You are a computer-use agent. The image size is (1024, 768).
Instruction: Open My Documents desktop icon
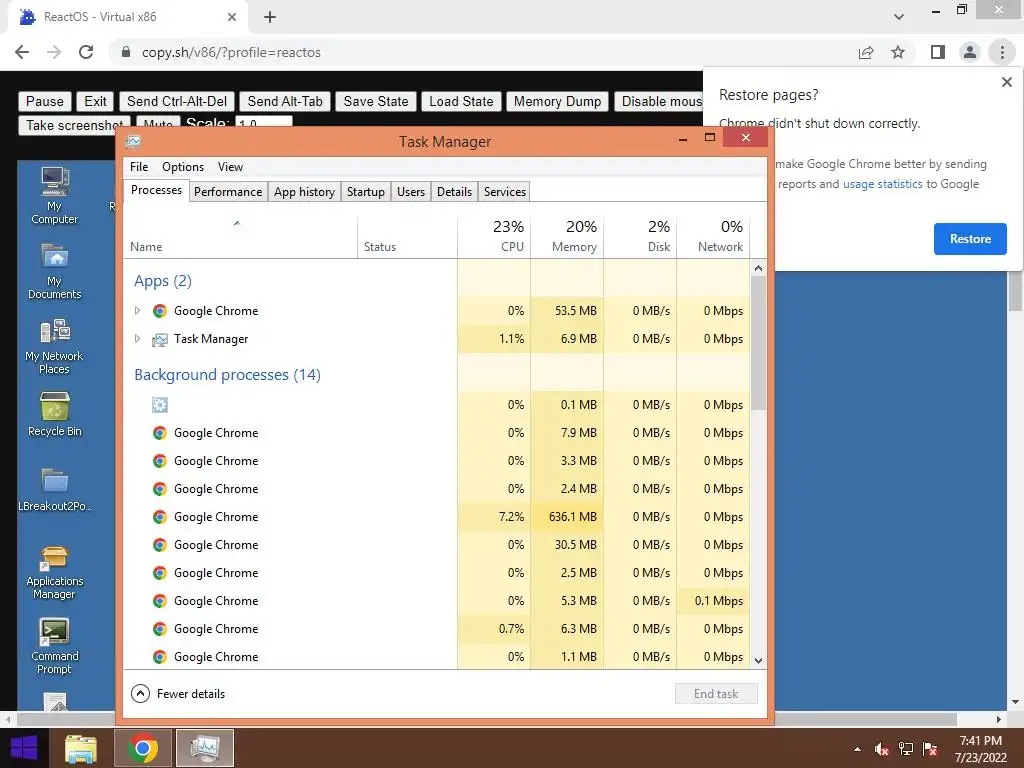55,270
